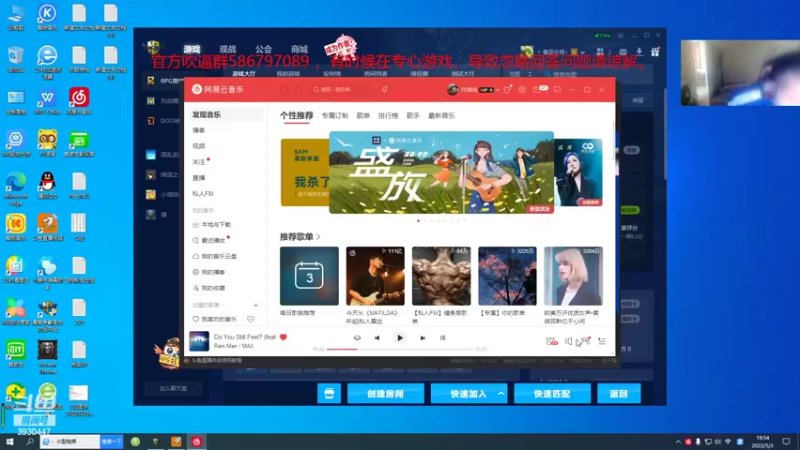Open the Windows Start menu
The width and height of the screenshot is (800, 450).
10,441
